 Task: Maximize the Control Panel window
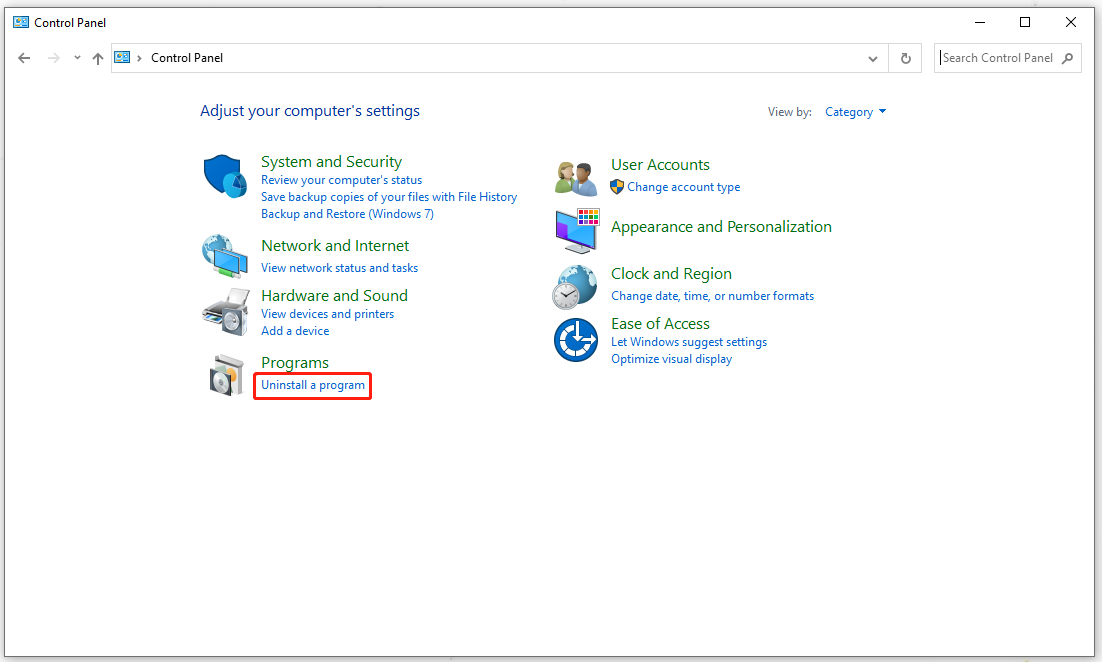pos(1025,22)
